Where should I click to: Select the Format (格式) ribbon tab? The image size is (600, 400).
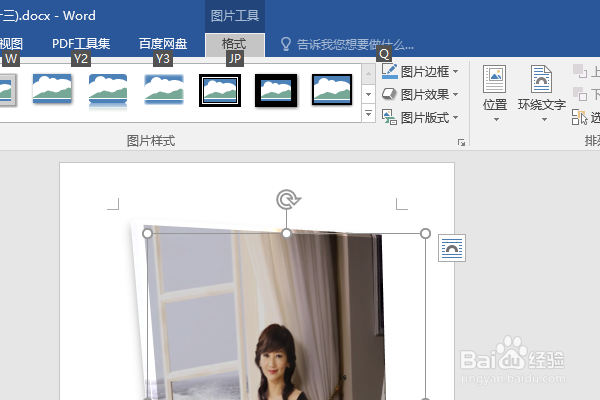coord(235,44)
